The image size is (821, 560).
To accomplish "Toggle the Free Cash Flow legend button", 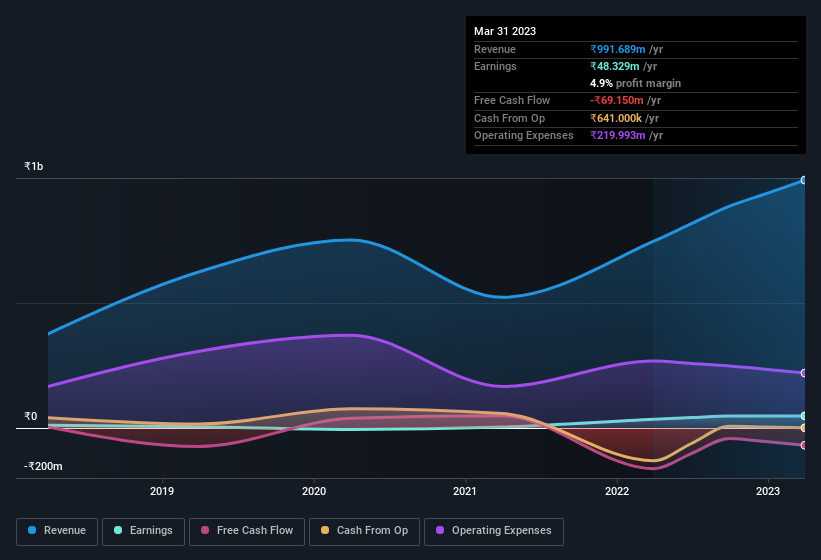I will (247, 531).
